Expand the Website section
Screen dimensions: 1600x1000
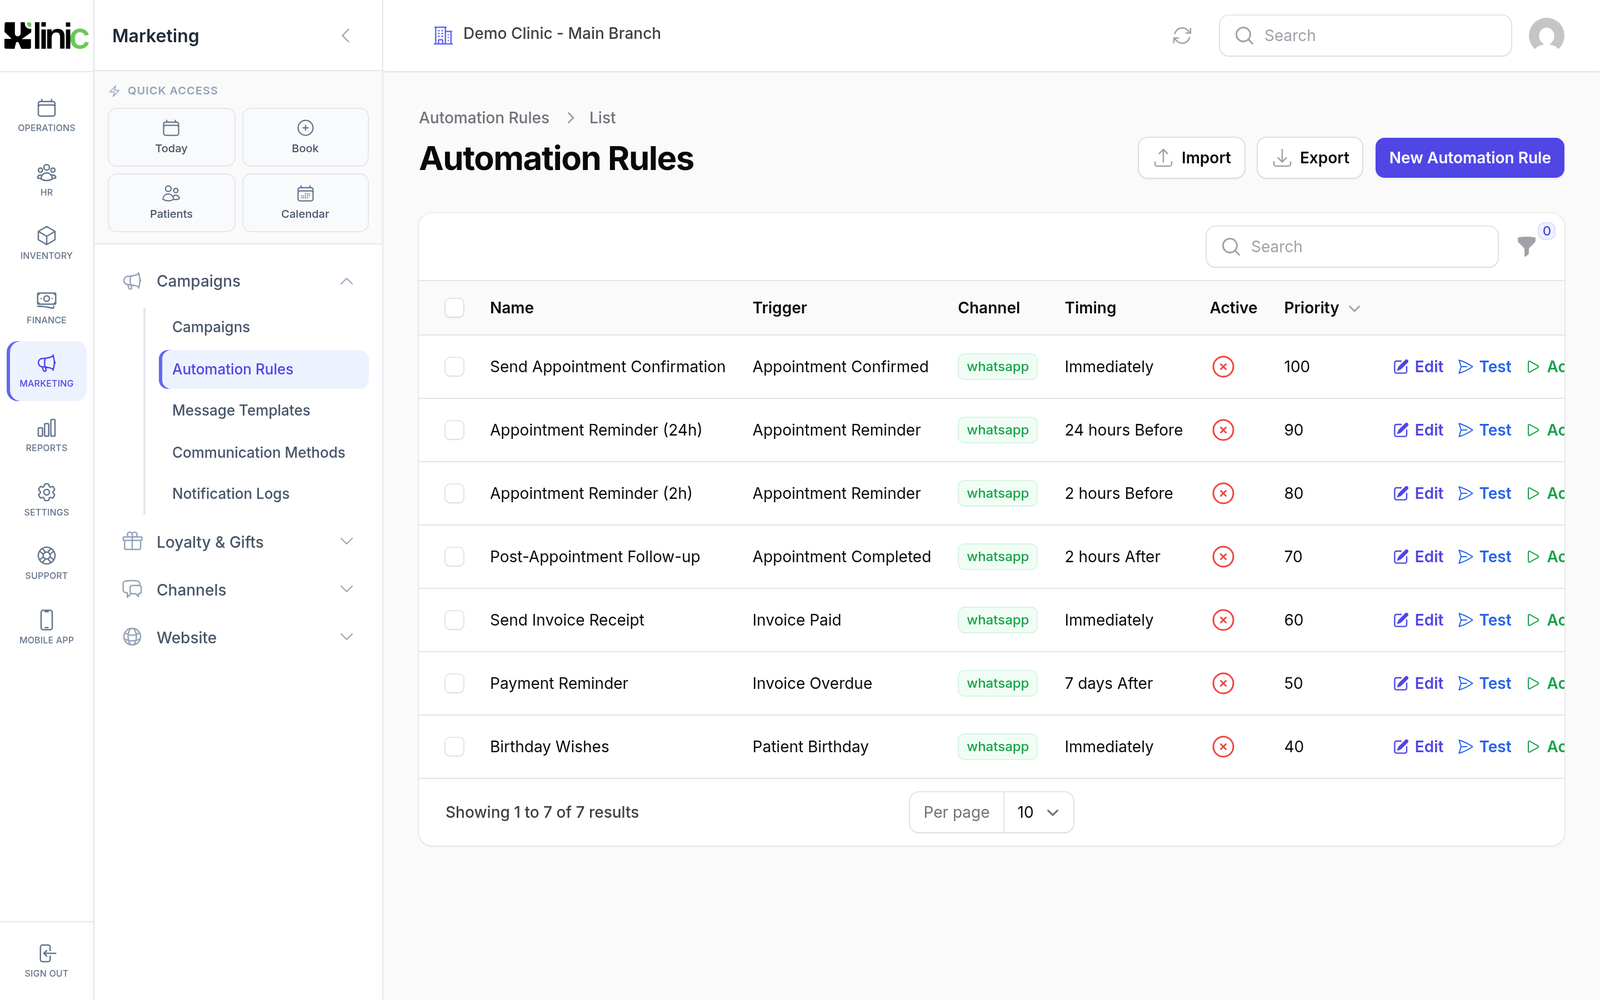(238, 637)
